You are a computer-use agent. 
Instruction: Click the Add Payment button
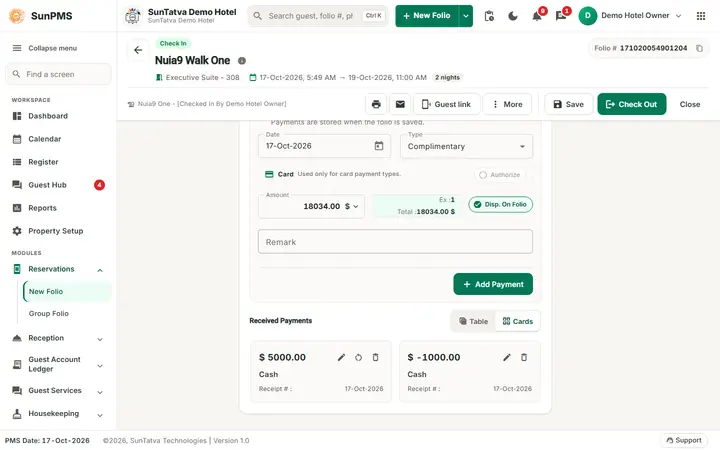pos(493,284)
